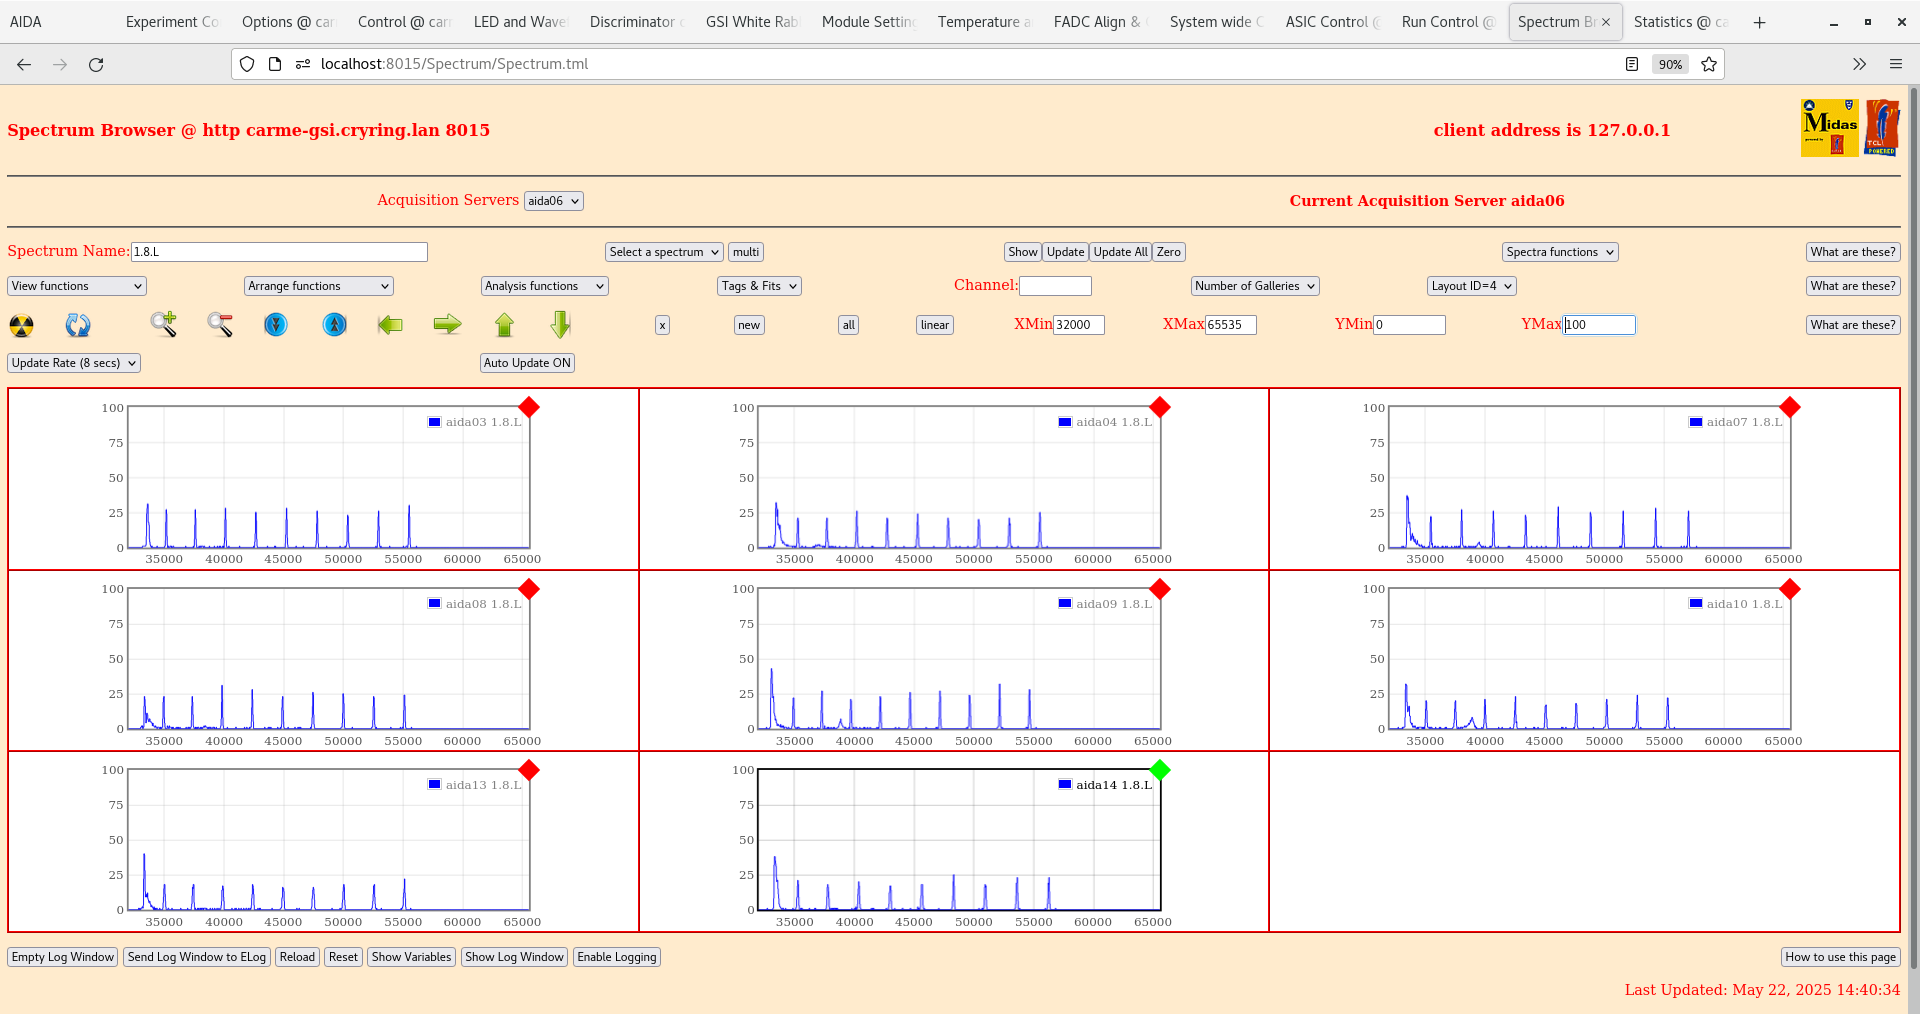Open the Spectra functions dropdown
Screen dimensions: 1920x1014
pyautogui.click(x=1559, y=251)
